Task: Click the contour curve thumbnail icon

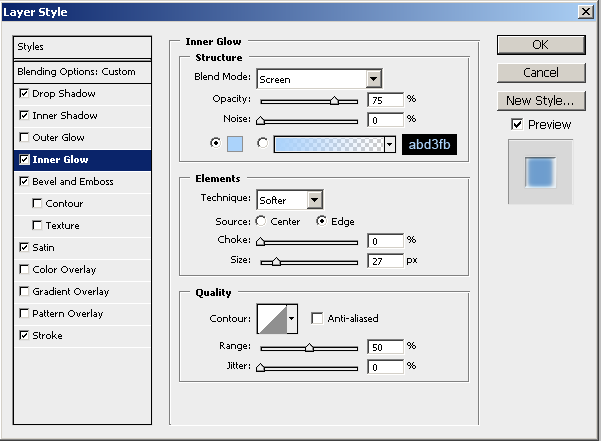Action: pyautogui.click(x=271, y=319)
